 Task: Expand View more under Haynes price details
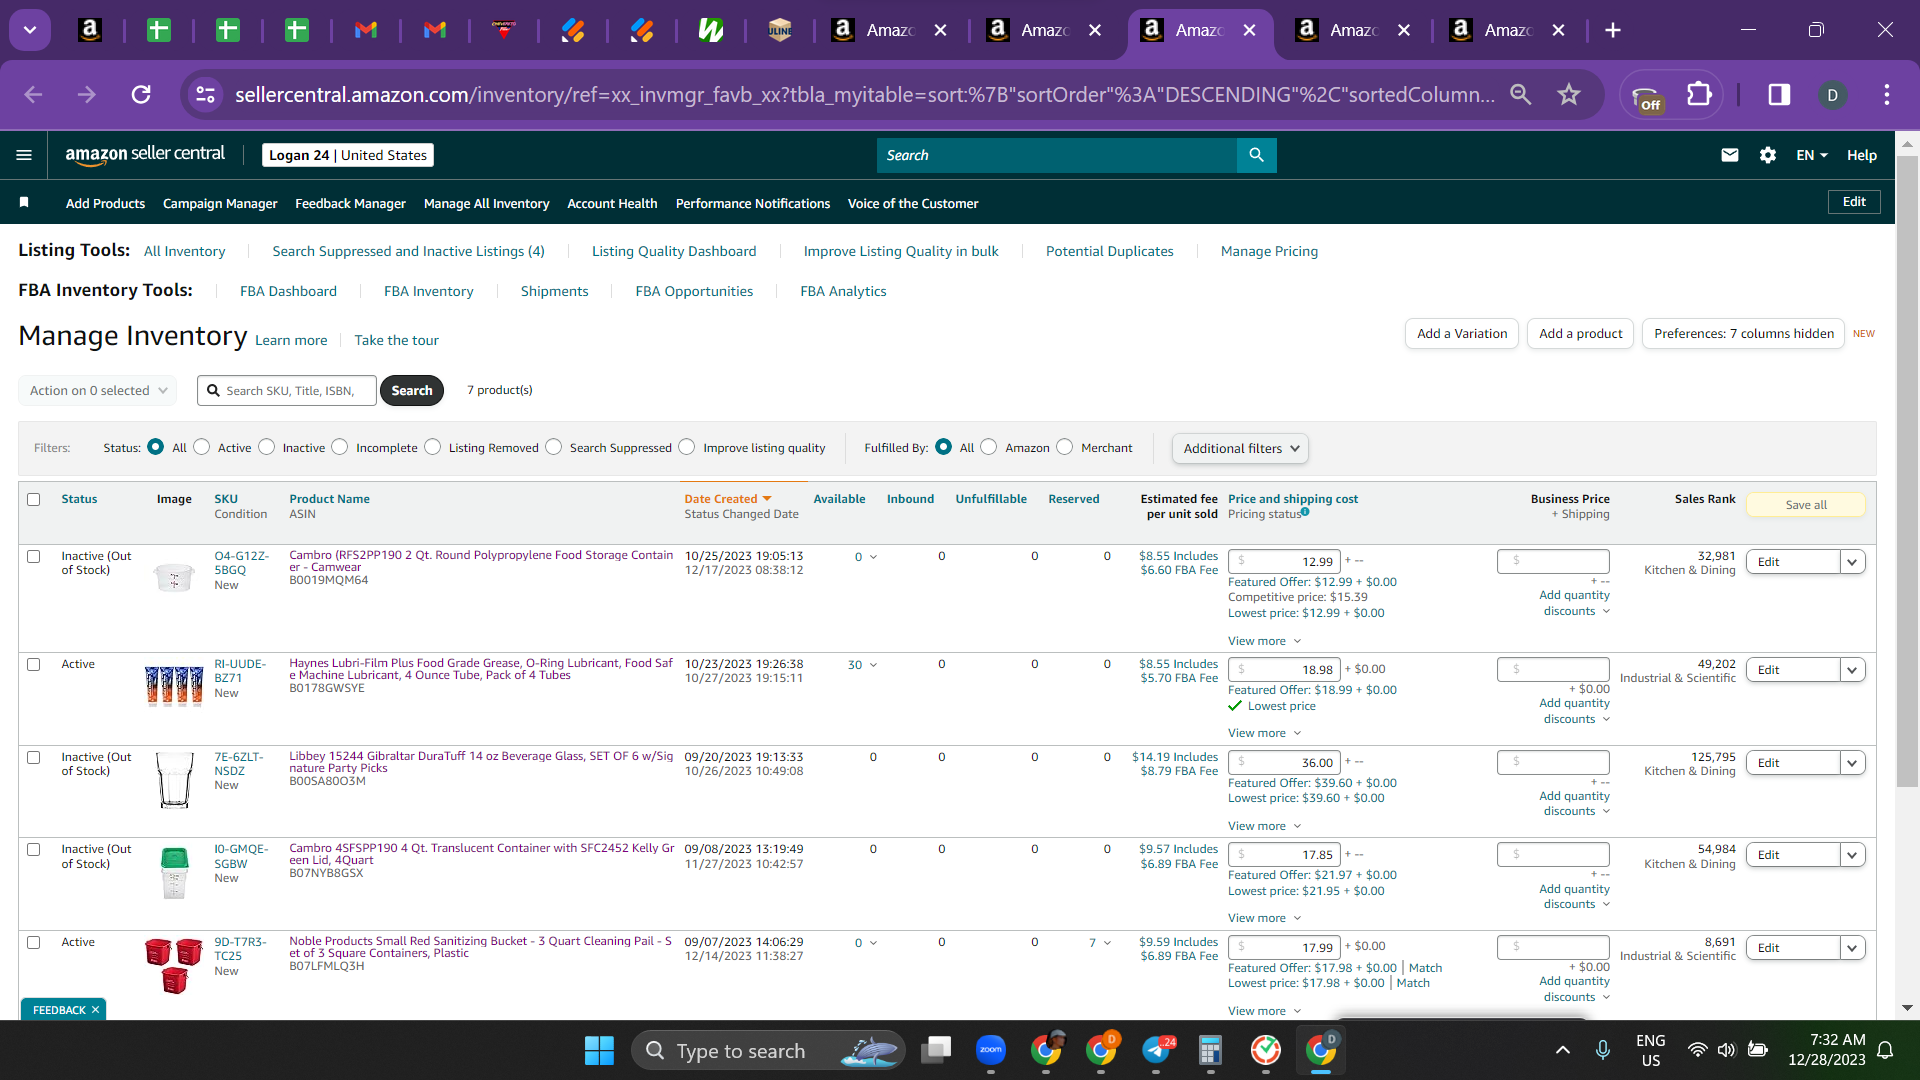(1264, 733)
